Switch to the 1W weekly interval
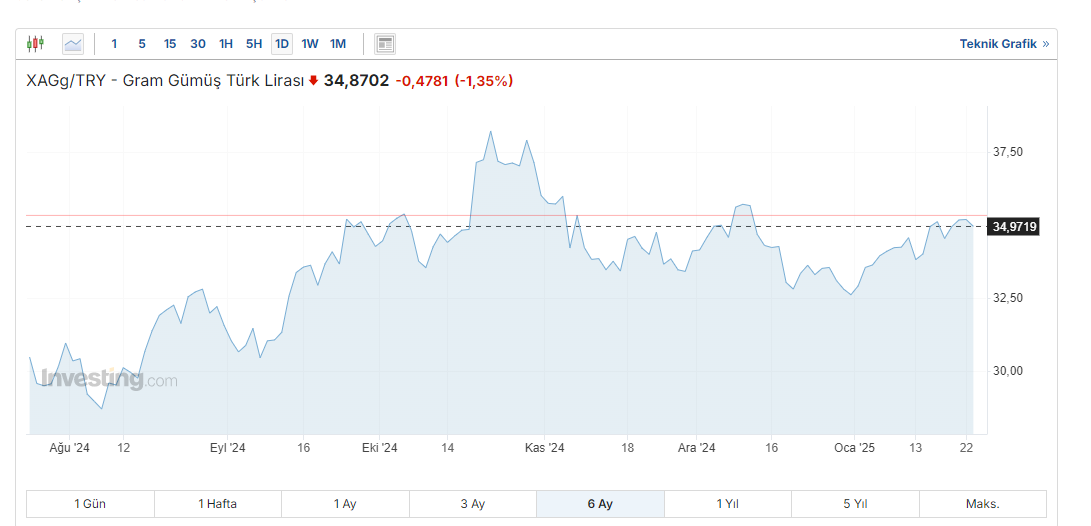The image size is (1091, 526). 310,44
